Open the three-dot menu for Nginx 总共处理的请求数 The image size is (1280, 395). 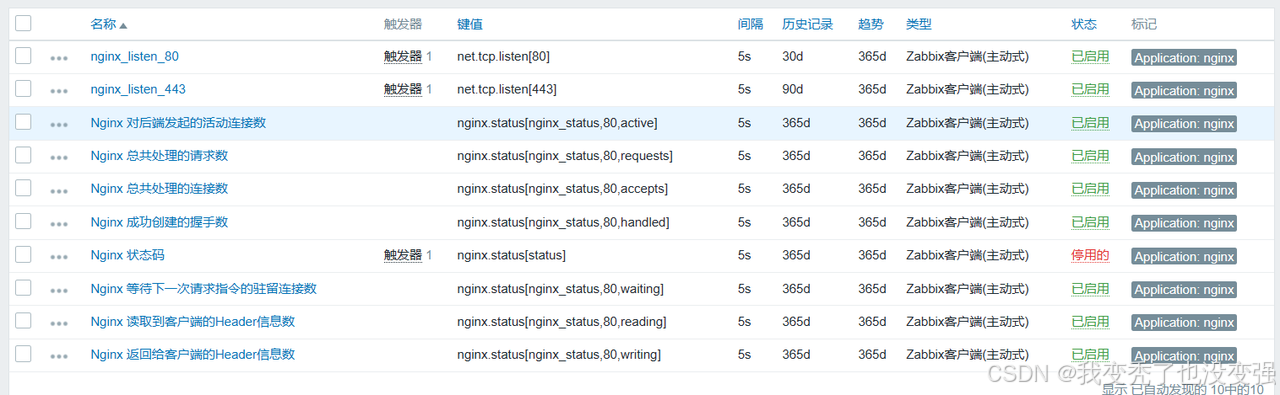click(x=59, y=157)
